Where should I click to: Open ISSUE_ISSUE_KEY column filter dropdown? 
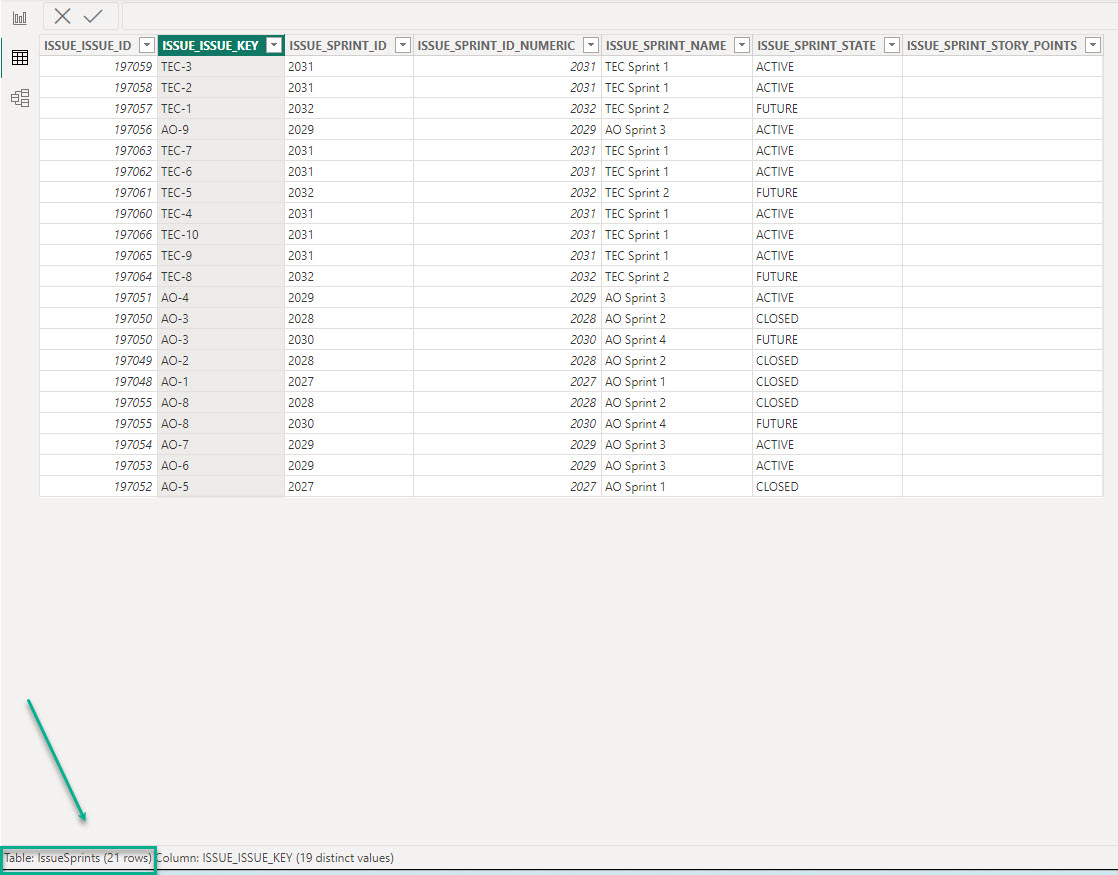point(273,45)
